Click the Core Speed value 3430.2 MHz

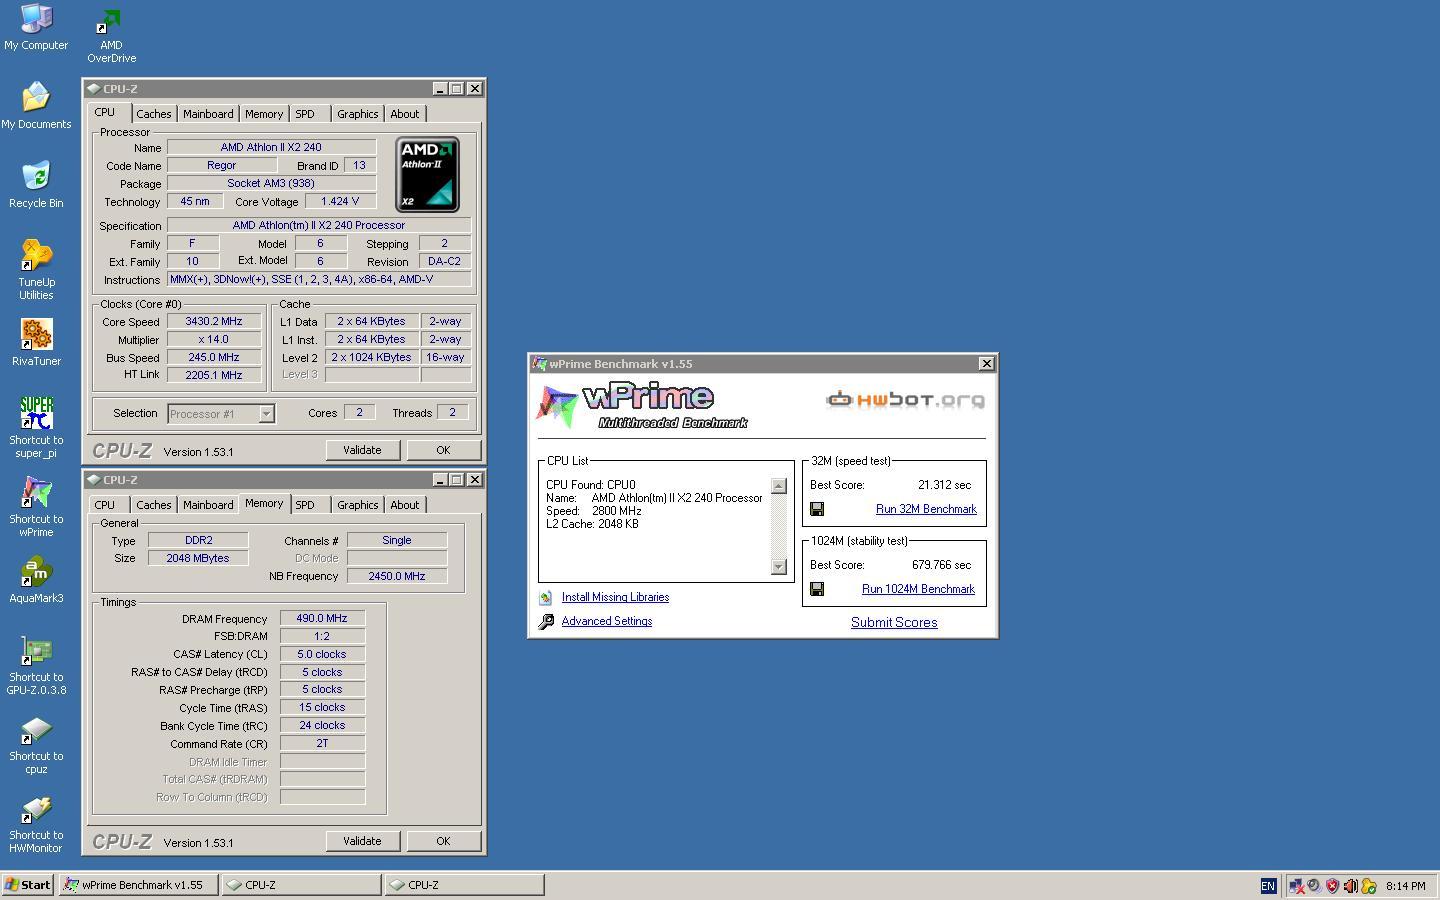[x=214, y=322]
